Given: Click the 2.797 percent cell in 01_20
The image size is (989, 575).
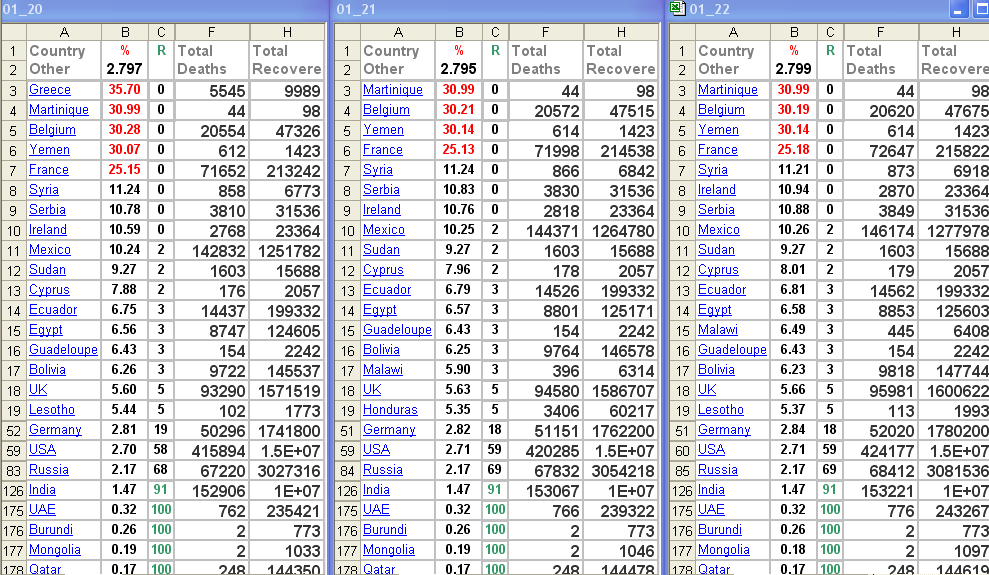Looking at the screenshot, I should point(124,69).
